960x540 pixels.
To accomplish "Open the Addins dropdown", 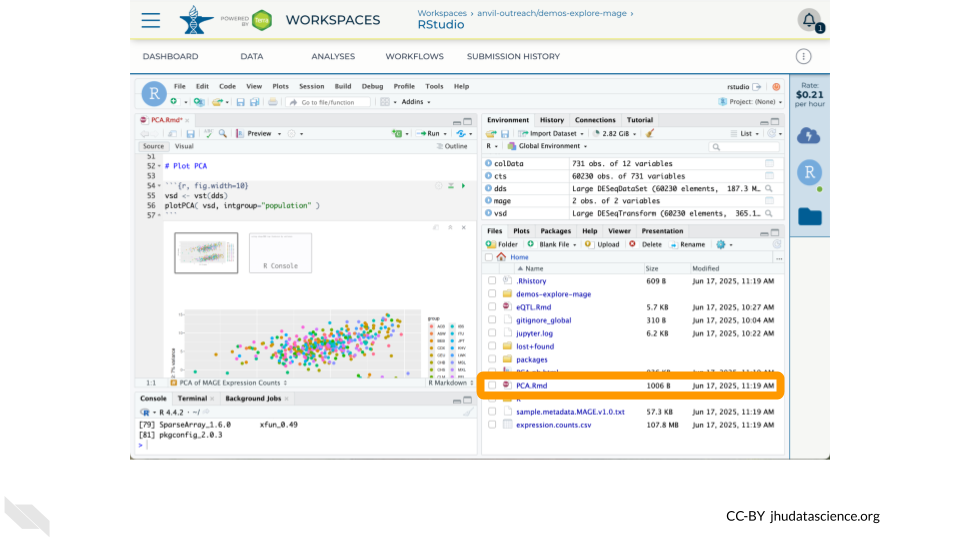I will (416, 102).
